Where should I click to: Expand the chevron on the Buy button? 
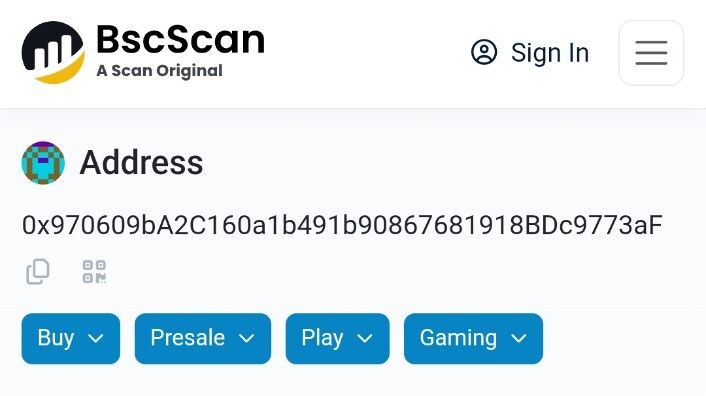[96, 338]
